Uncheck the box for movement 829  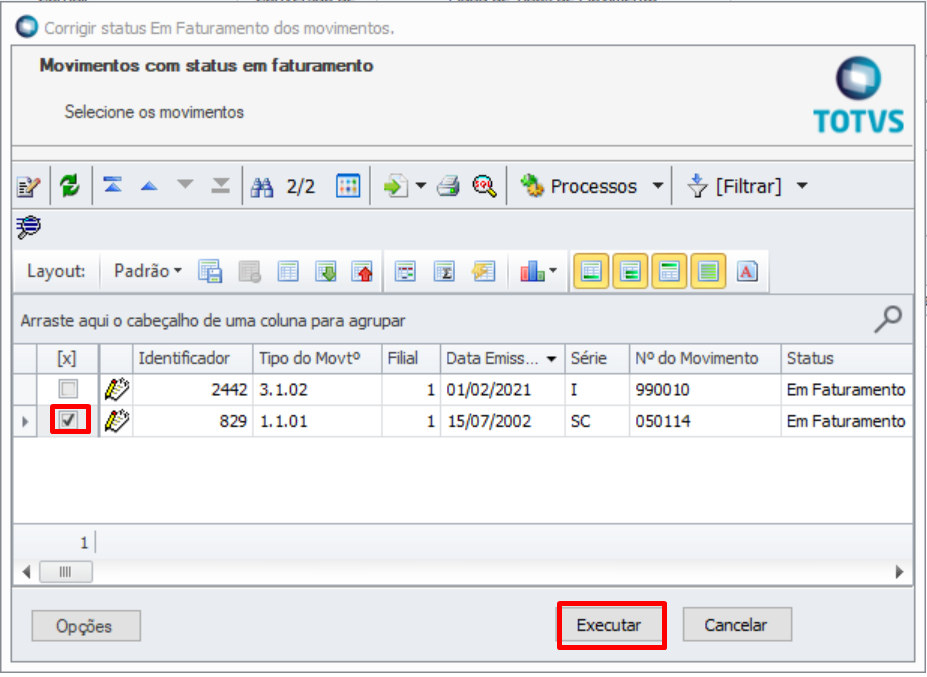[69, 420]
